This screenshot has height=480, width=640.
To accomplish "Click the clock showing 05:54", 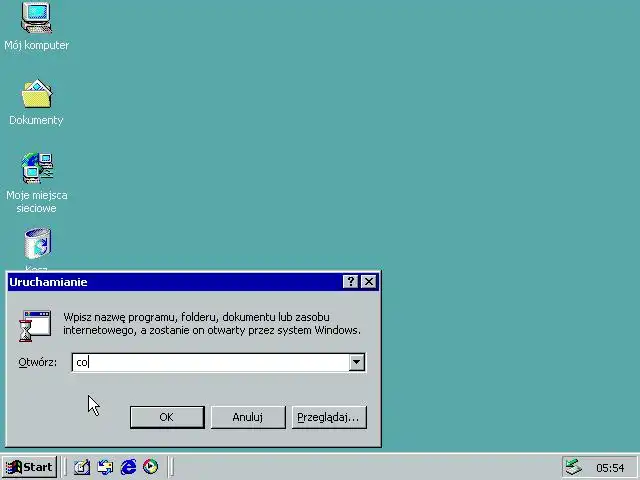I will 610,468.
